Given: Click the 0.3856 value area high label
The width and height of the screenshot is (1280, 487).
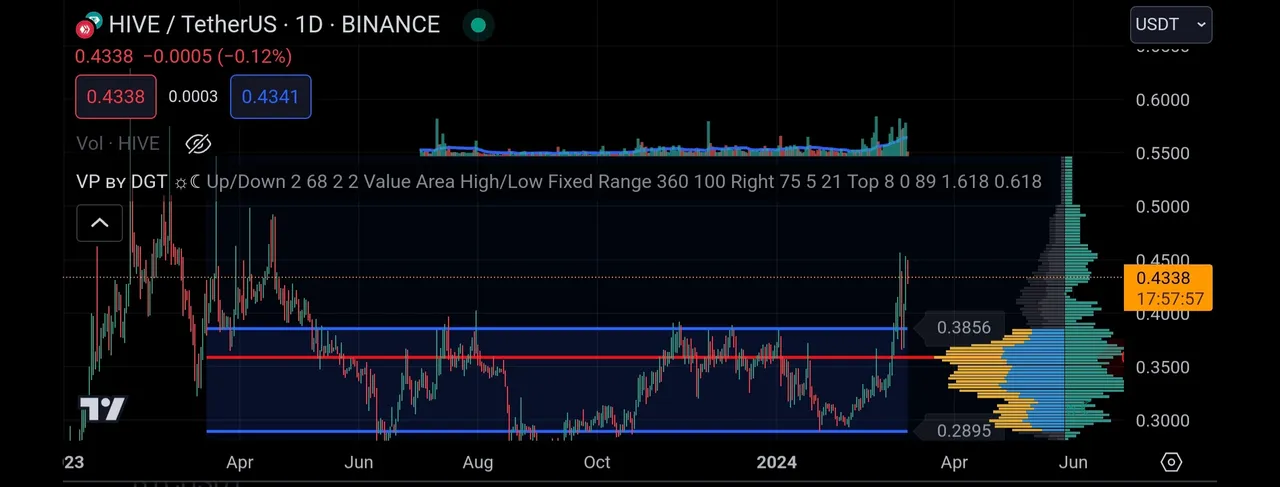Looking at the screenshot, I should pyautogui.click(x=963, y=327).
